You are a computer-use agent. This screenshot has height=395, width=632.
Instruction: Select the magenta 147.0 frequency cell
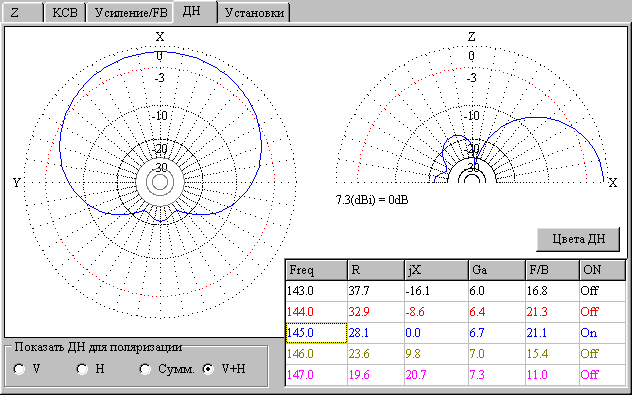[316, 375]
